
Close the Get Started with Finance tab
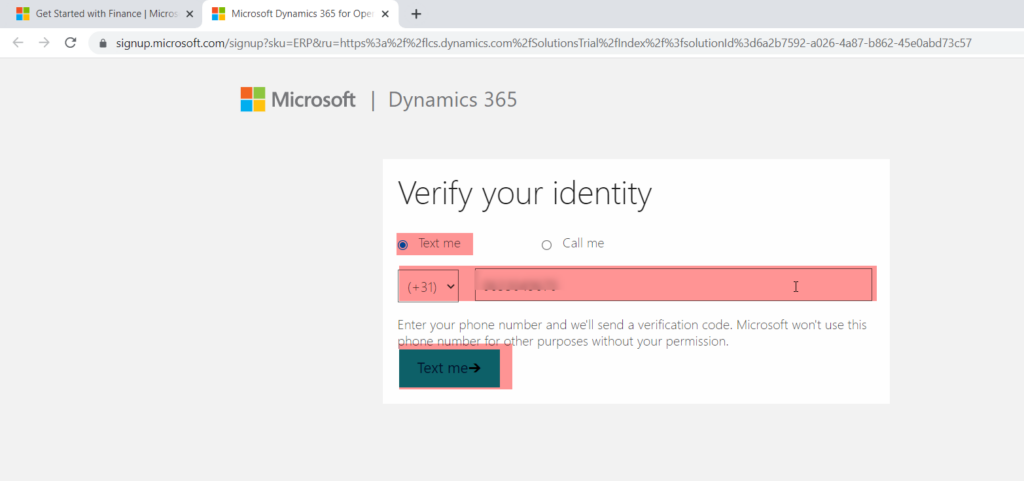[189, 14]
